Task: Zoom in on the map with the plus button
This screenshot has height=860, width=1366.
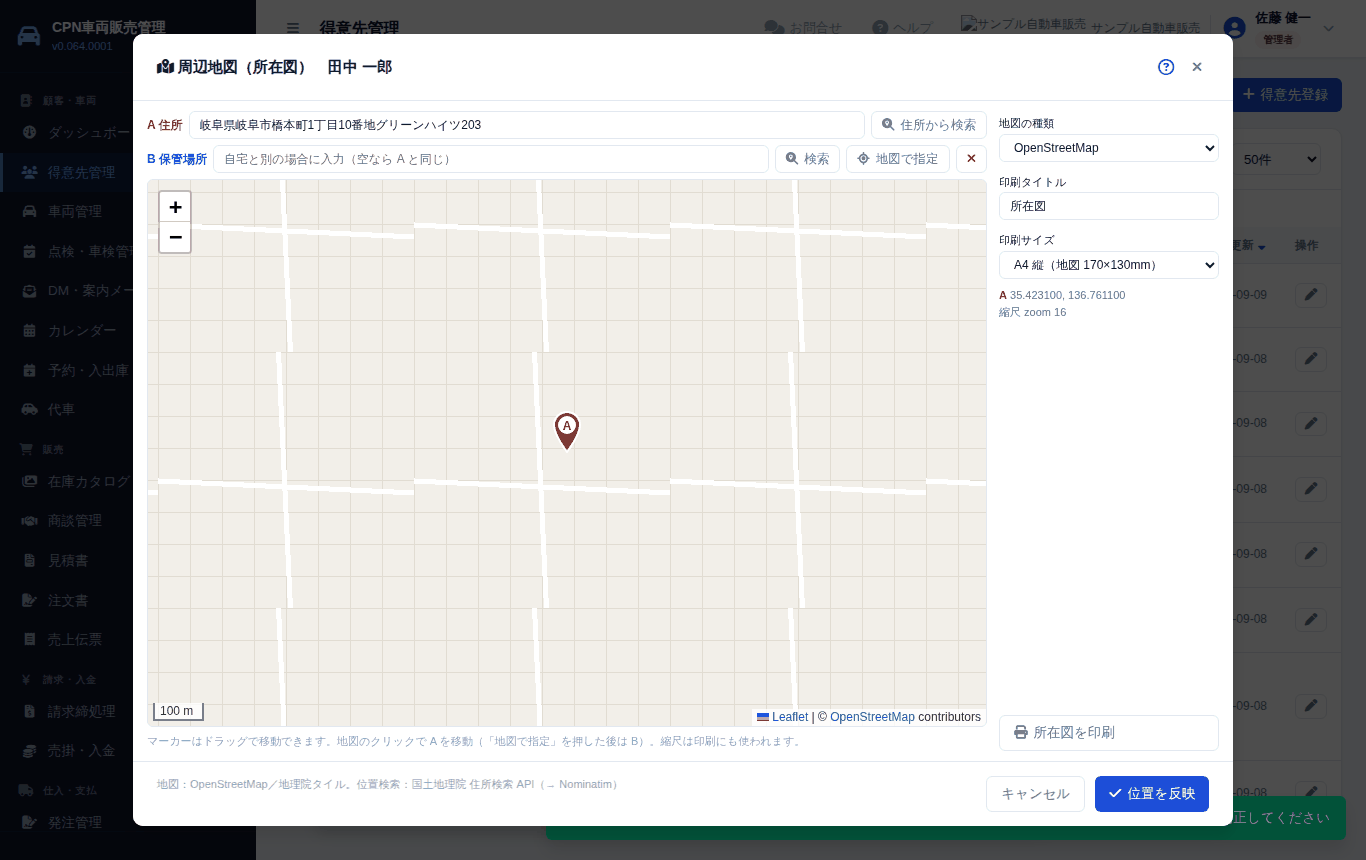Action: coord(175,207)
